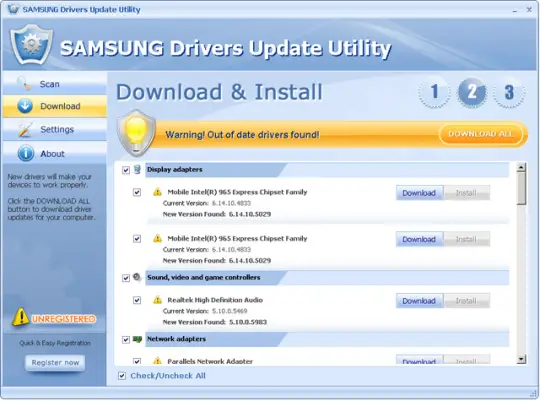
Task: Click the blue down-arrow Download icon
Action: coord(25,106)
